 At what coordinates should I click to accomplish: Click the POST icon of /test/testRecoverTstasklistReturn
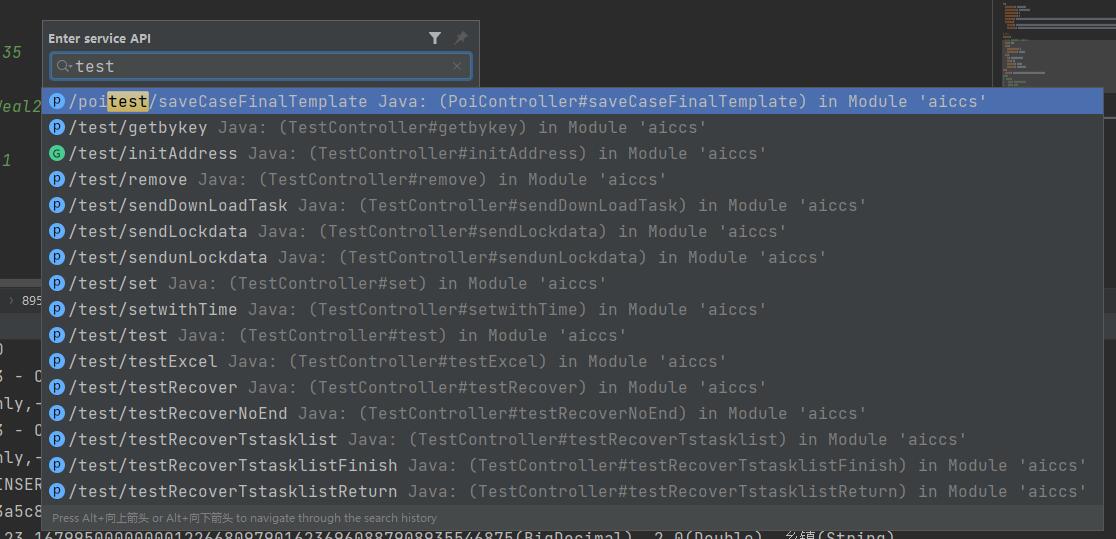[x=57, y=491]
